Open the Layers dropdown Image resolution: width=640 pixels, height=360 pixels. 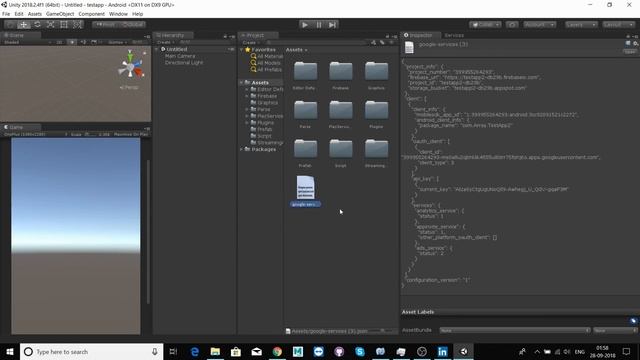[x=581, y=24]
